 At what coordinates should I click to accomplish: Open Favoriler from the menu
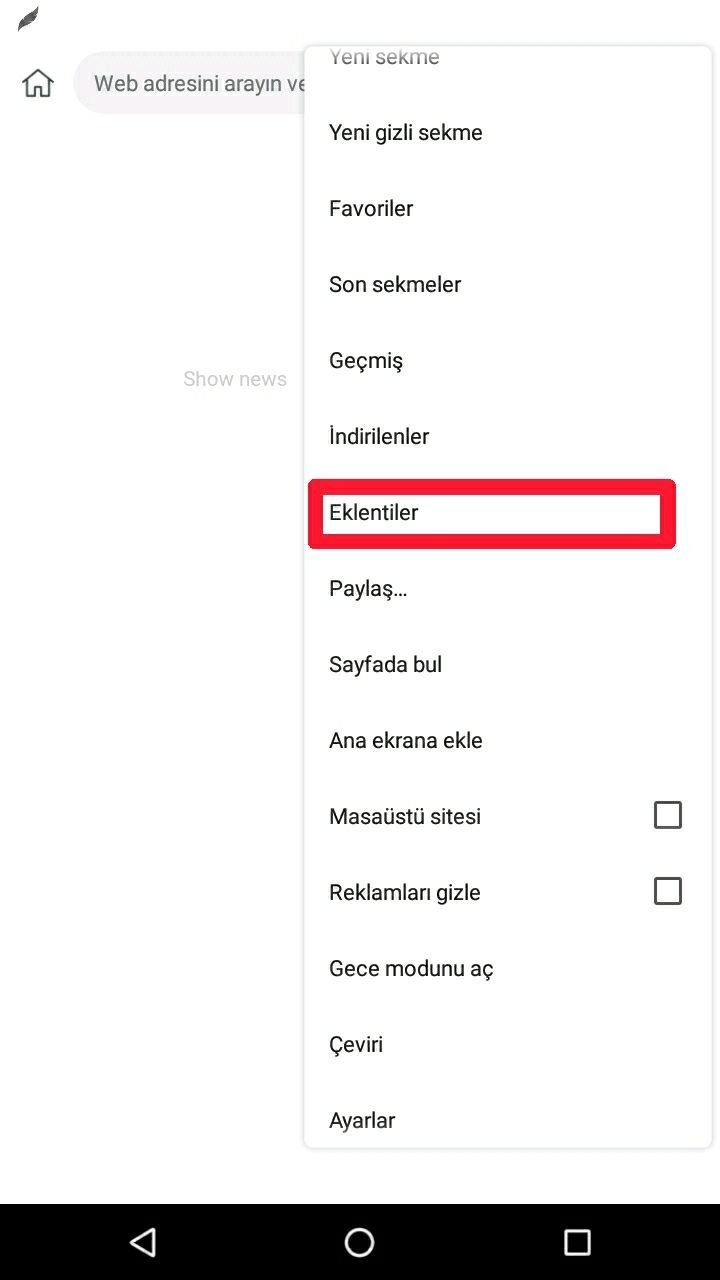371,209
